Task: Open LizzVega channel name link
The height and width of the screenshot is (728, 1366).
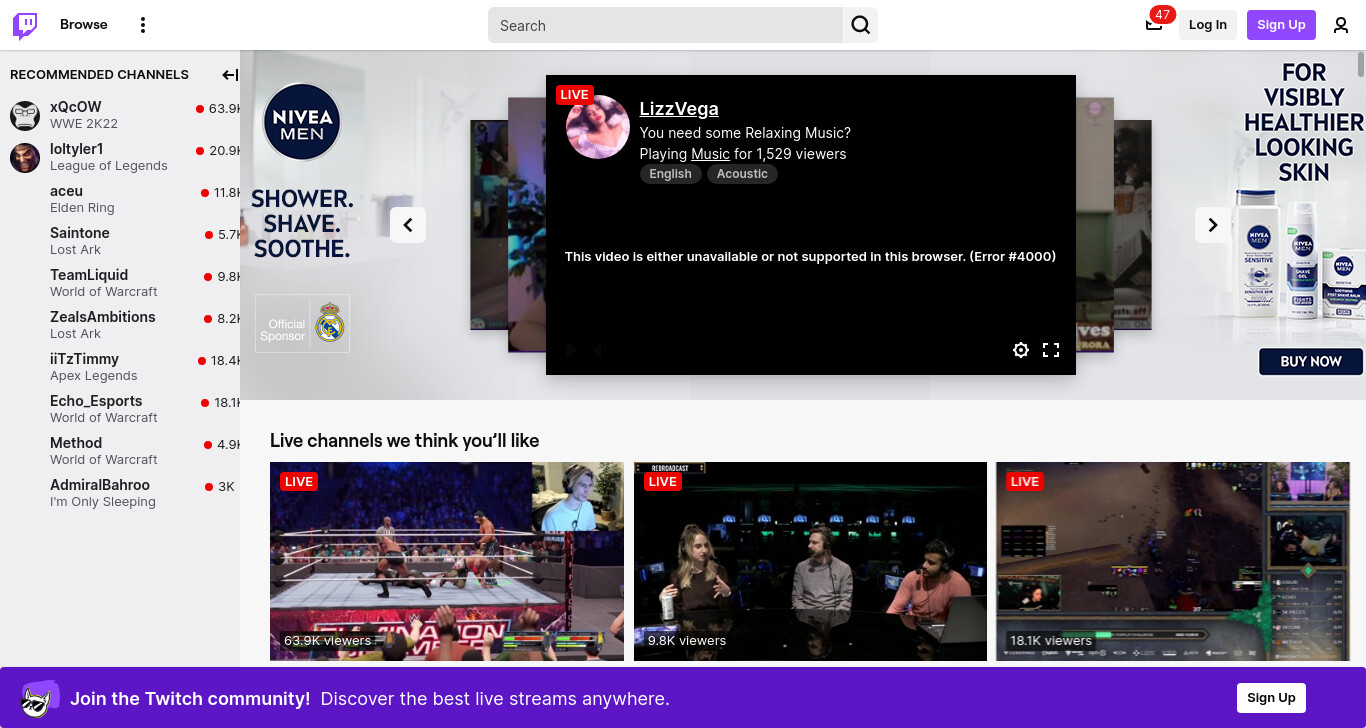Action: point(679,109)
